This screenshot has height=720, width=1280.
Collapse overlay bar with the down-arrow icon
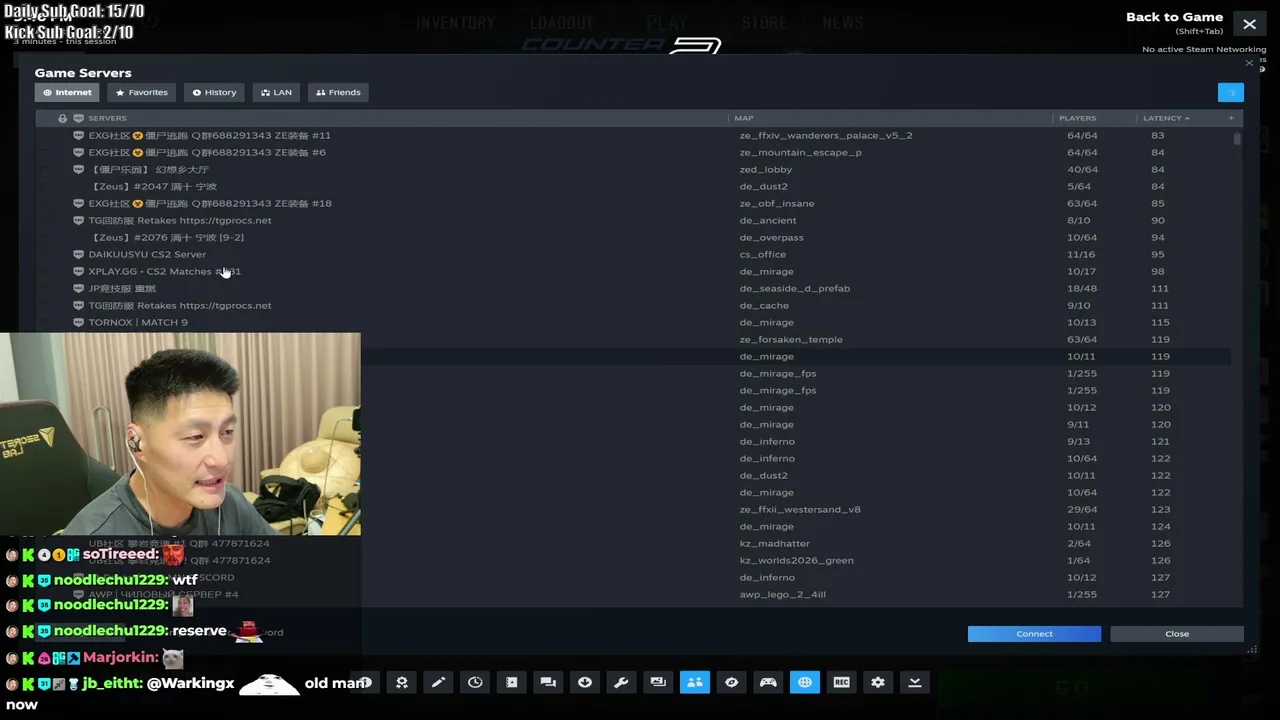pyautogui.click(x=914, y=682)
